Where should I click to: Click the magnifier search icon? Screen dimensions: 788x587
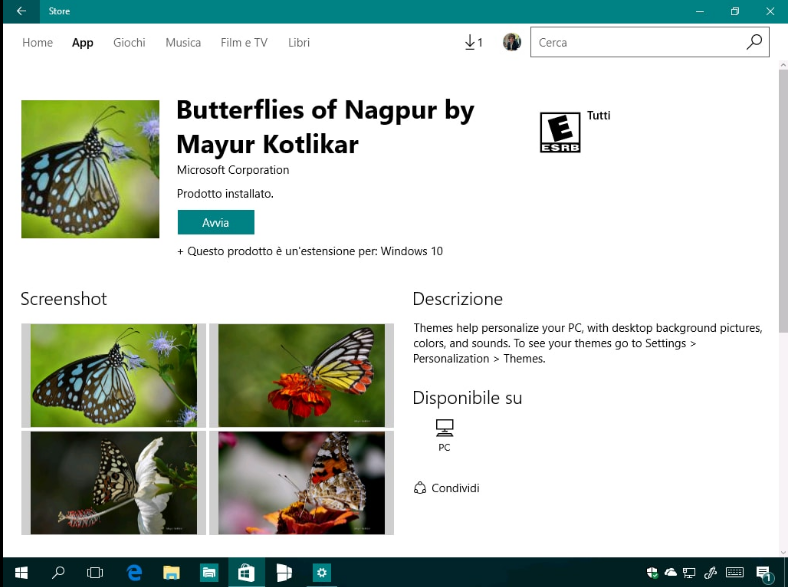(754, 42)
